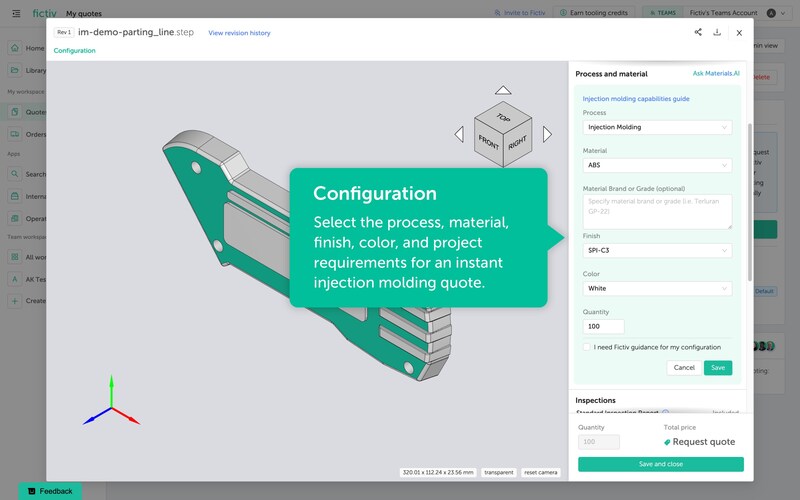This screenshot has width=800, height=500.
Task: Open the Injection molding capabilities guide link
Action: (636, 99)
